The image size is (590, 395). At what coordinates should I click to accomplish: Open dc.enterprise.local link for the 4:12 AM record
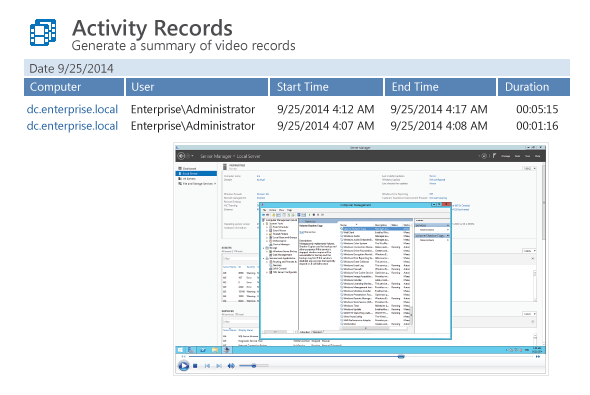[x=72, y=109]
